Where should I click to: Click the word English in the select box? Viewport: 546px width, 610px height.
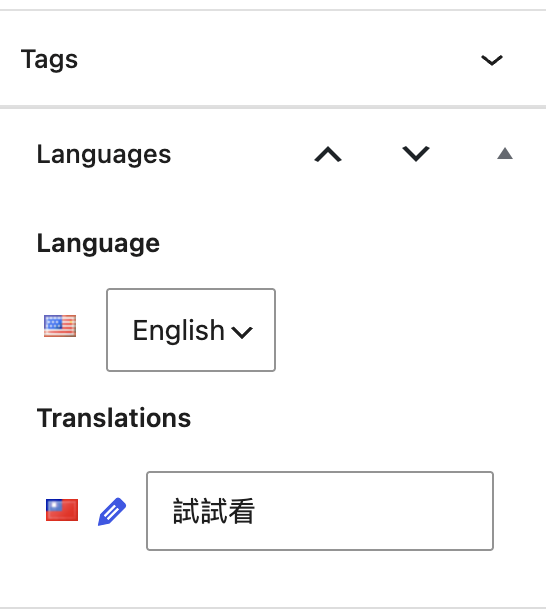tap(179, 330)
